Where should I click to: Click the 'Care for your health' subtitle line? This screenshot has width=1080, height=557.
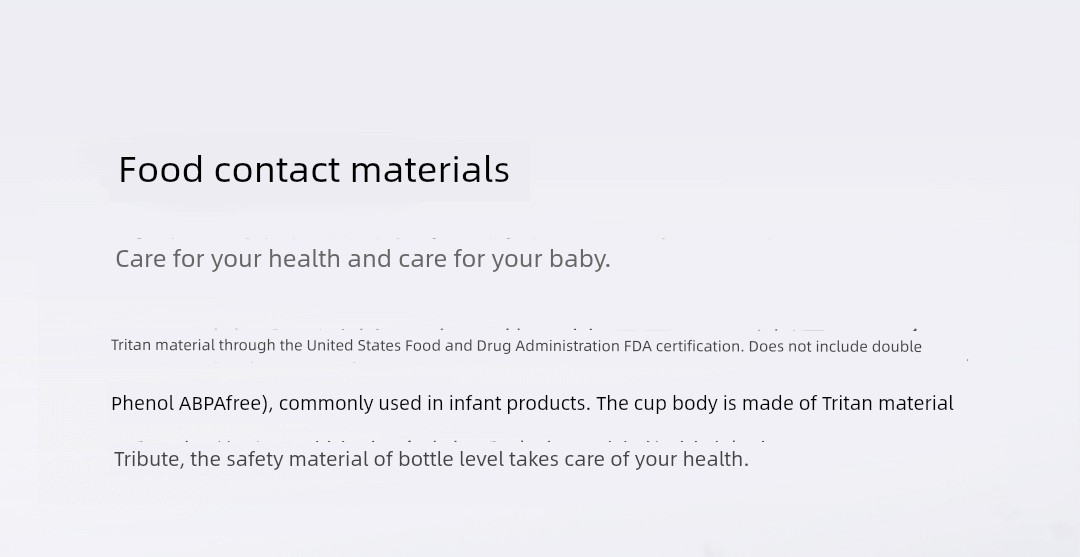pos(363,260)
